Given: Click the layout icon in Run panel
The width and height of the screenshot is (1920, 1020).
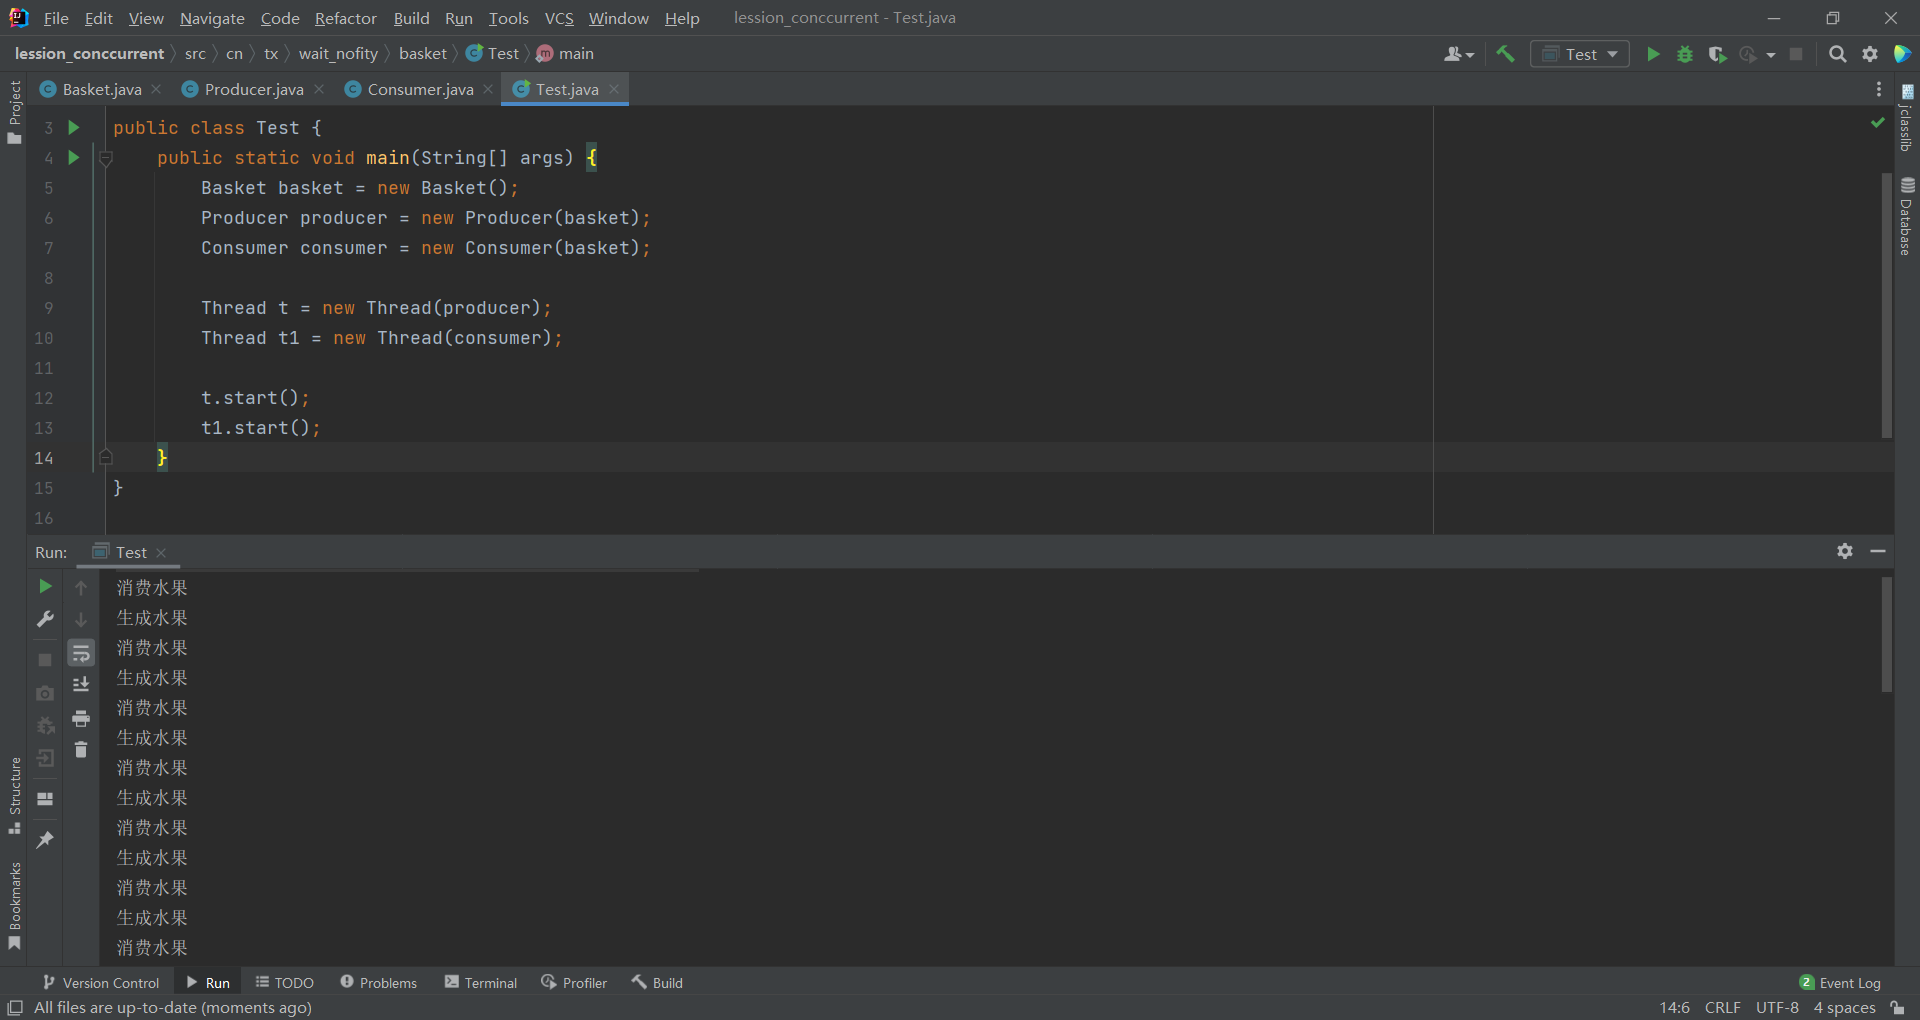Looking at the screenshot, I should [45, 799].
